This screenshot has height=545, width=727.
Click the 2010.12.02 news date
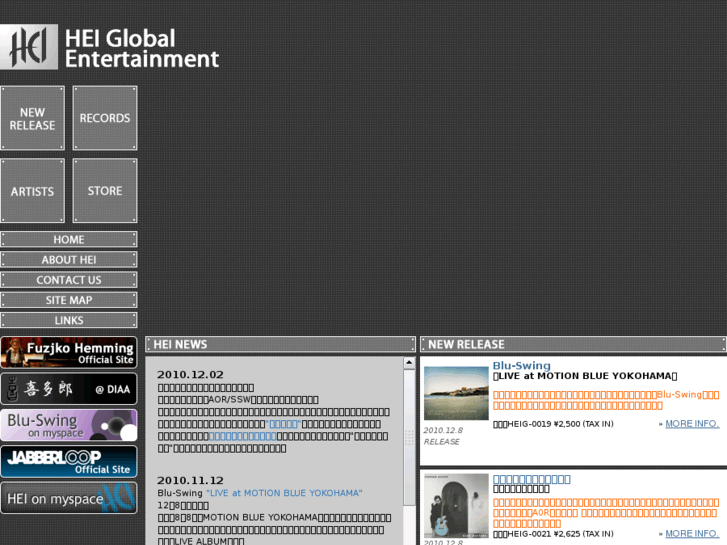point(190,375)
